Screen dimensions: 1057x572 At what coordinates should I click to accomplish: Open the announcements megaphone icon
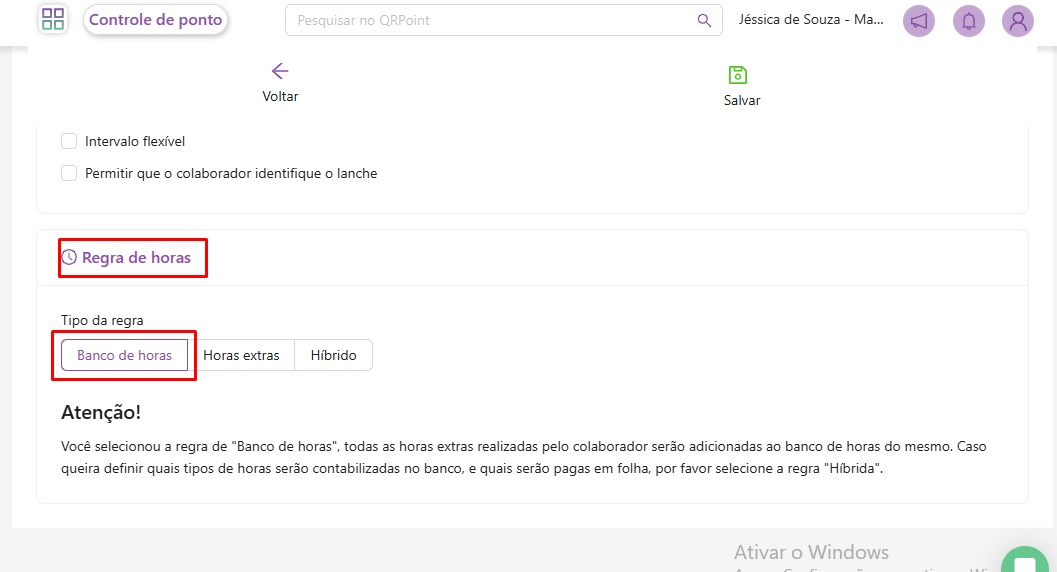(918, 21)
